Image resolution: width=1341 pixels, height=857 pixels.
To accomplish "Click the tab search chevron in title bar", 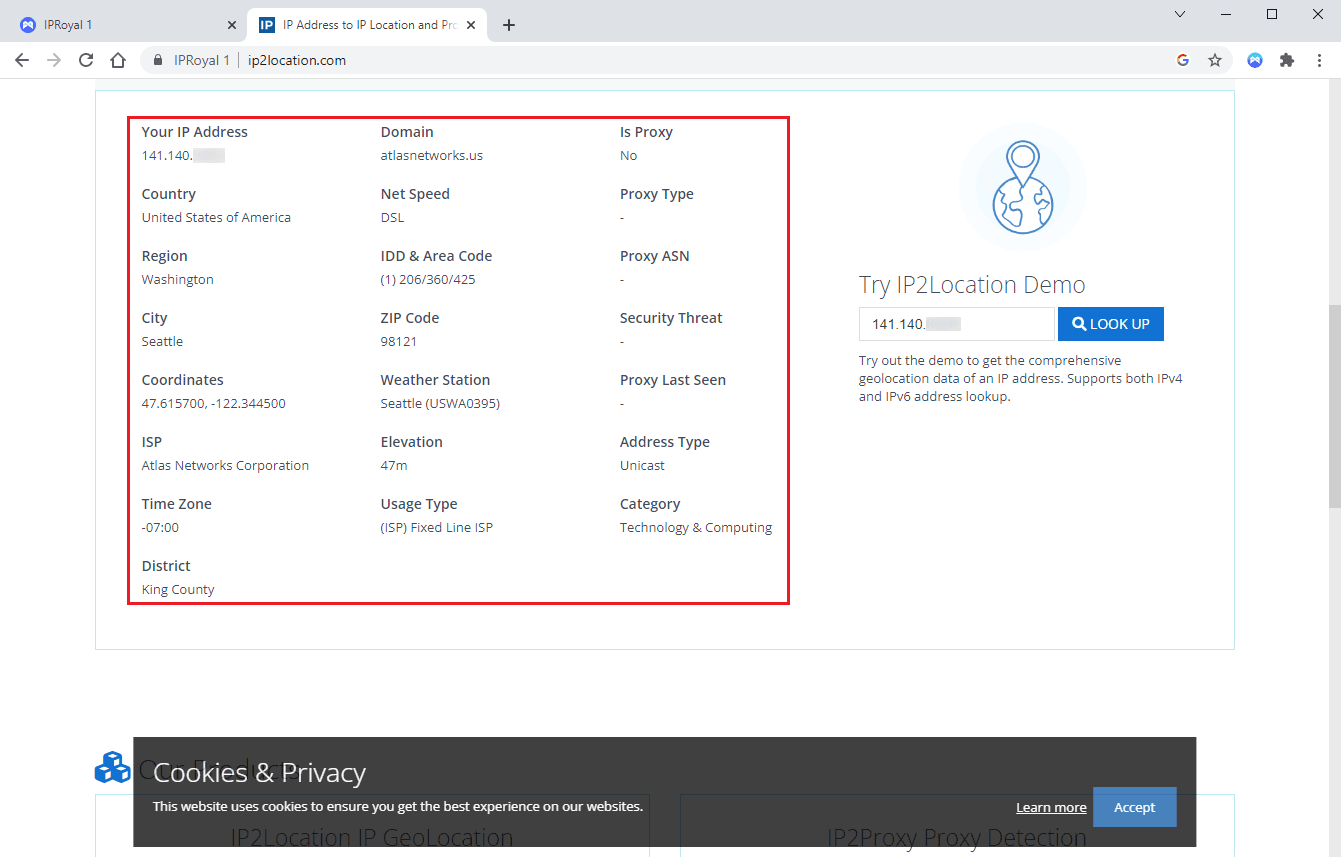I will pyautogui.click(x=1180, y=14).
